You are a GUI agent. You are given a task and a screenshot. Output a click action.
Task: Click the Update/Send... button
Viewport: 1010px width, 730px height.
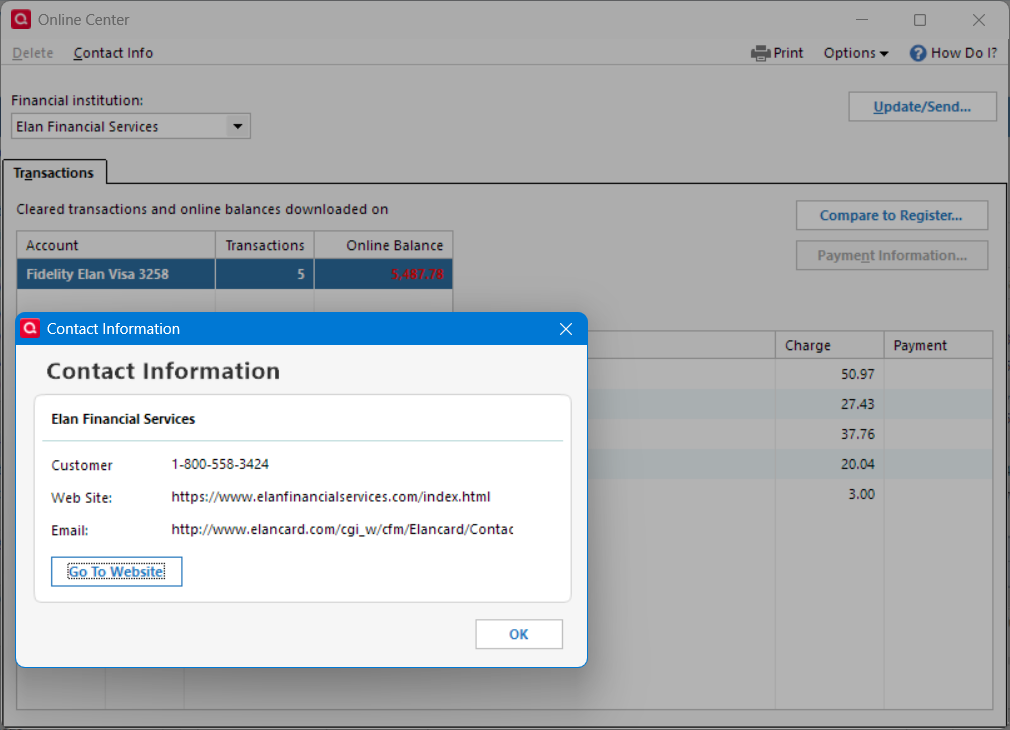click(922, 107)
